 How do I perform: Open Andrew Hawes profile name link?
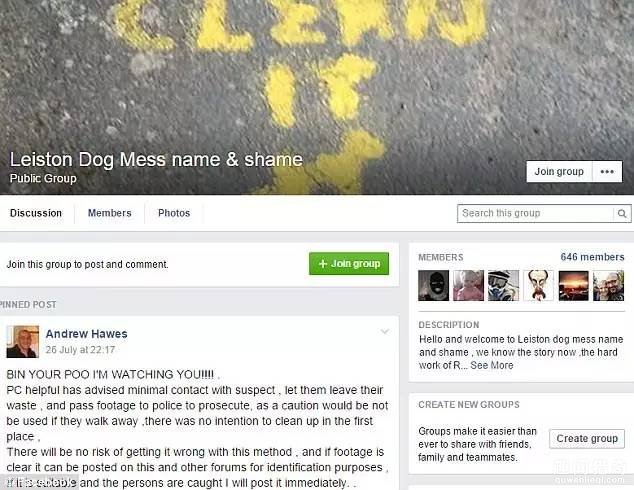click(87, 334)
